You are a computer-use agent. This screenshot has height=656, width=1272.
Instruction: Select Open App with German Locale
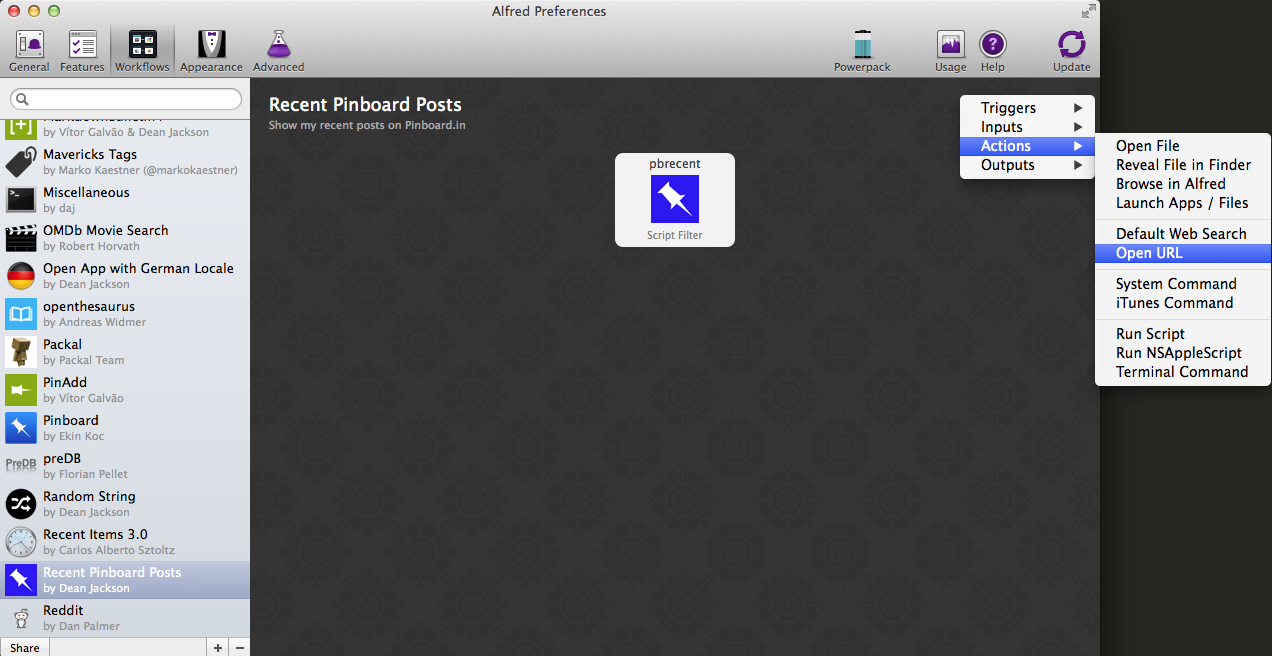pyautogui.click(x=125, y=276)
